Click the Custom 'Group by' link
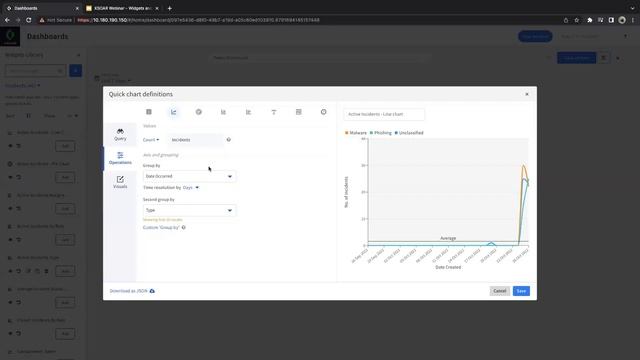The height and width of the screenshot is (360, 640). [161, 227]
